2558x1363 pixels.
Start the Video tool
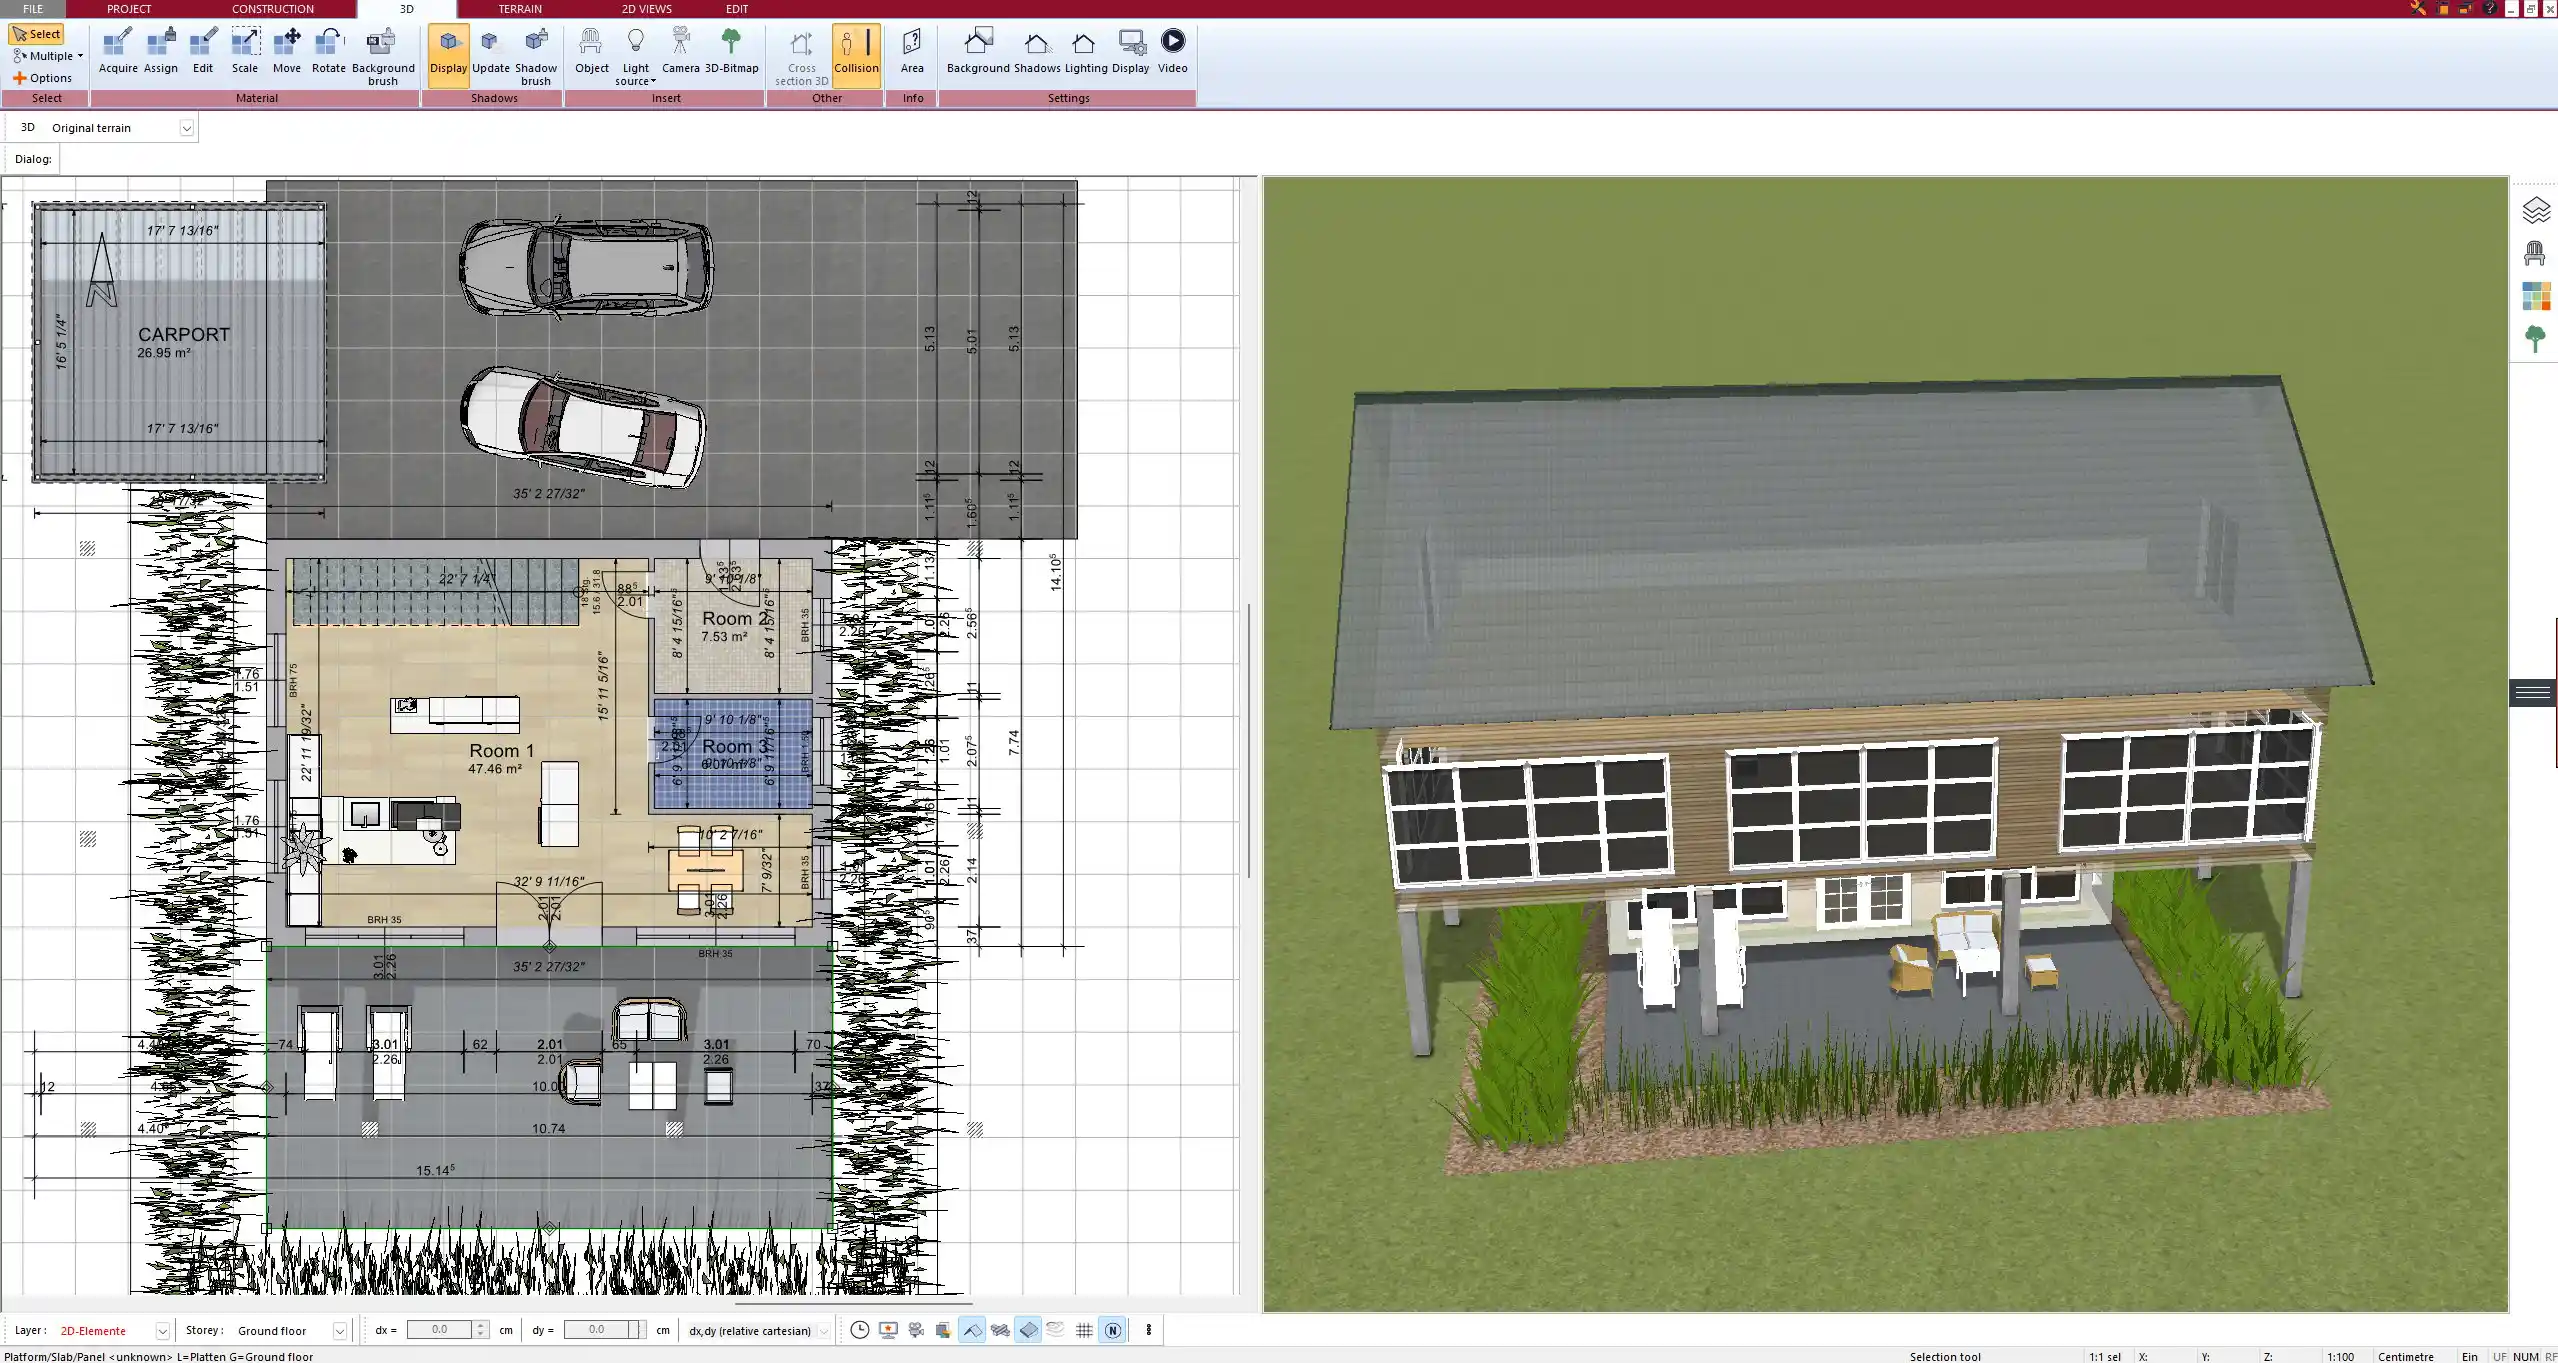pyautogui.click(x=1172, y=52)
